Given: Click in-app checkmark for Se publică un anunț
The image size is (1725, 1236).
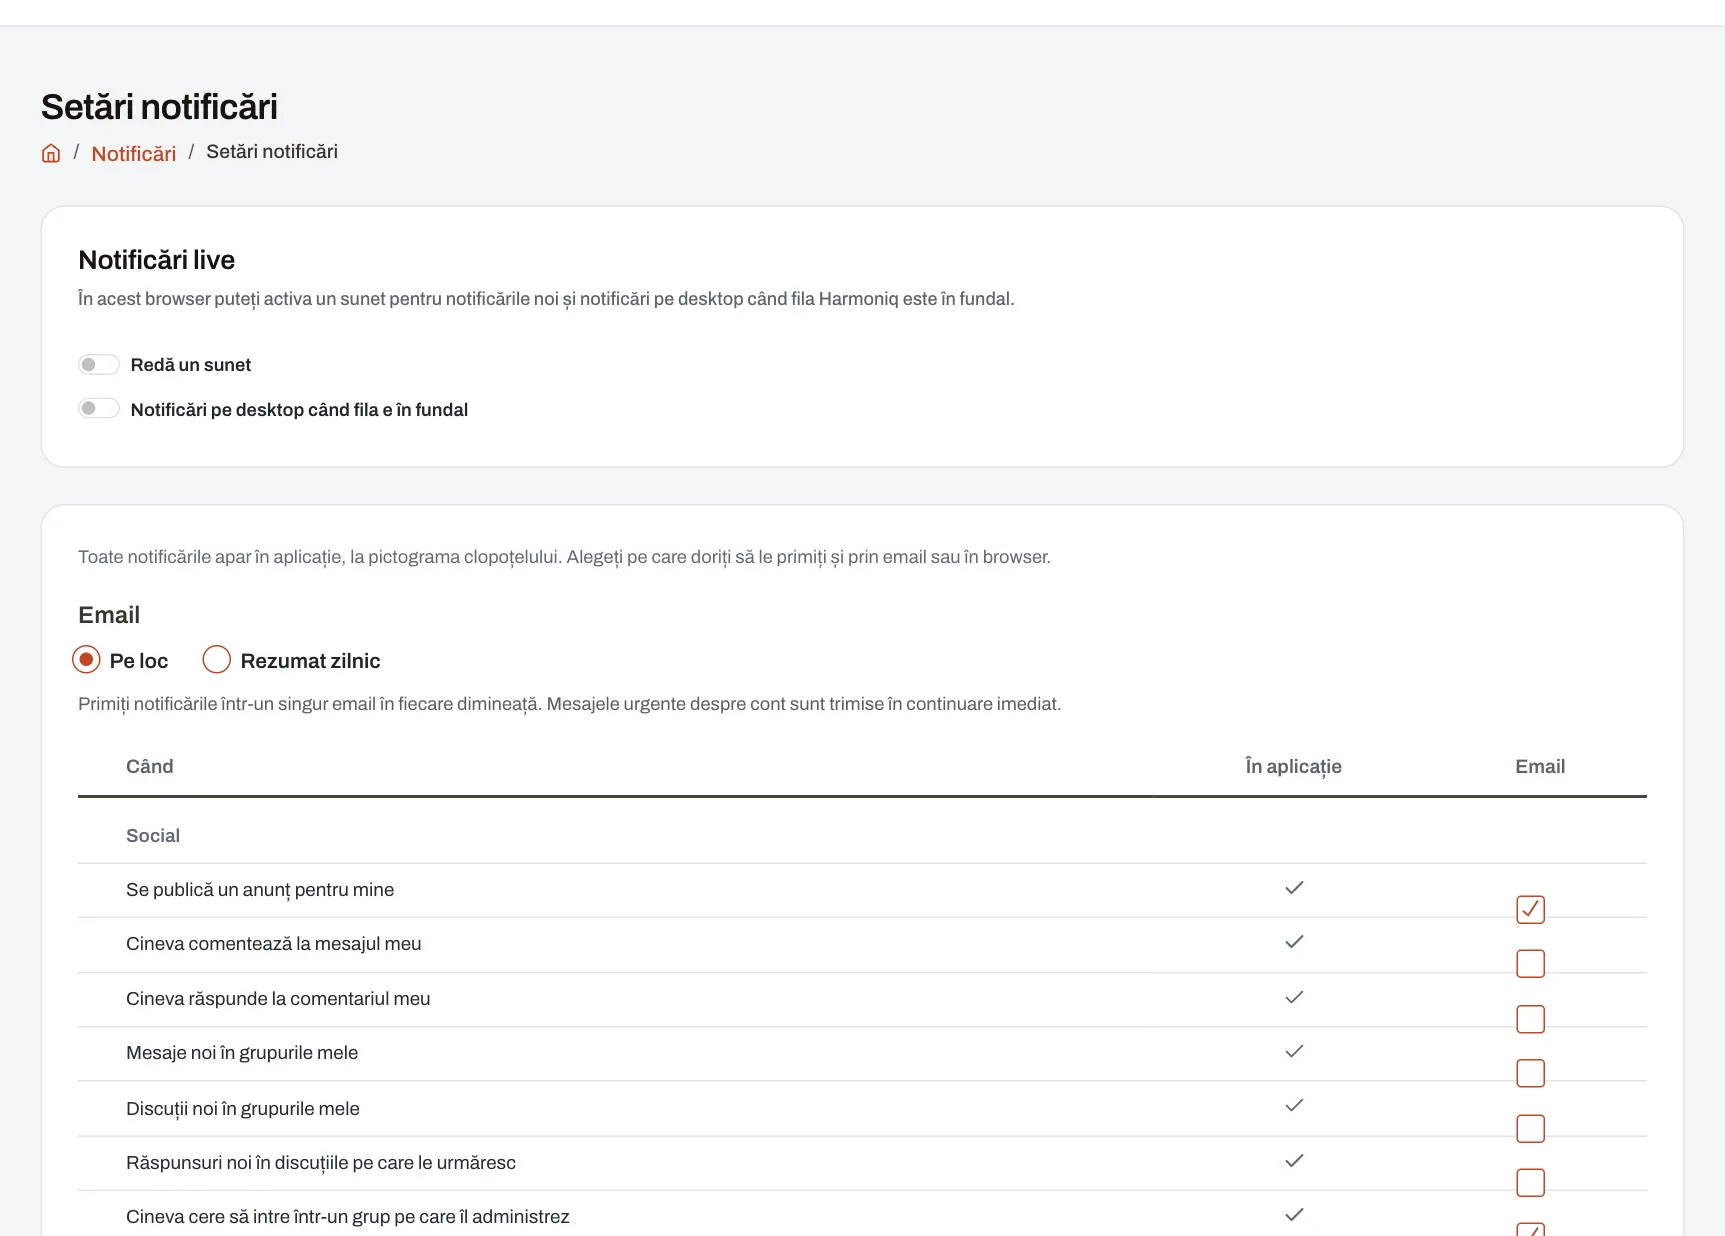Looking at the screenshot, I should 1294,888.
